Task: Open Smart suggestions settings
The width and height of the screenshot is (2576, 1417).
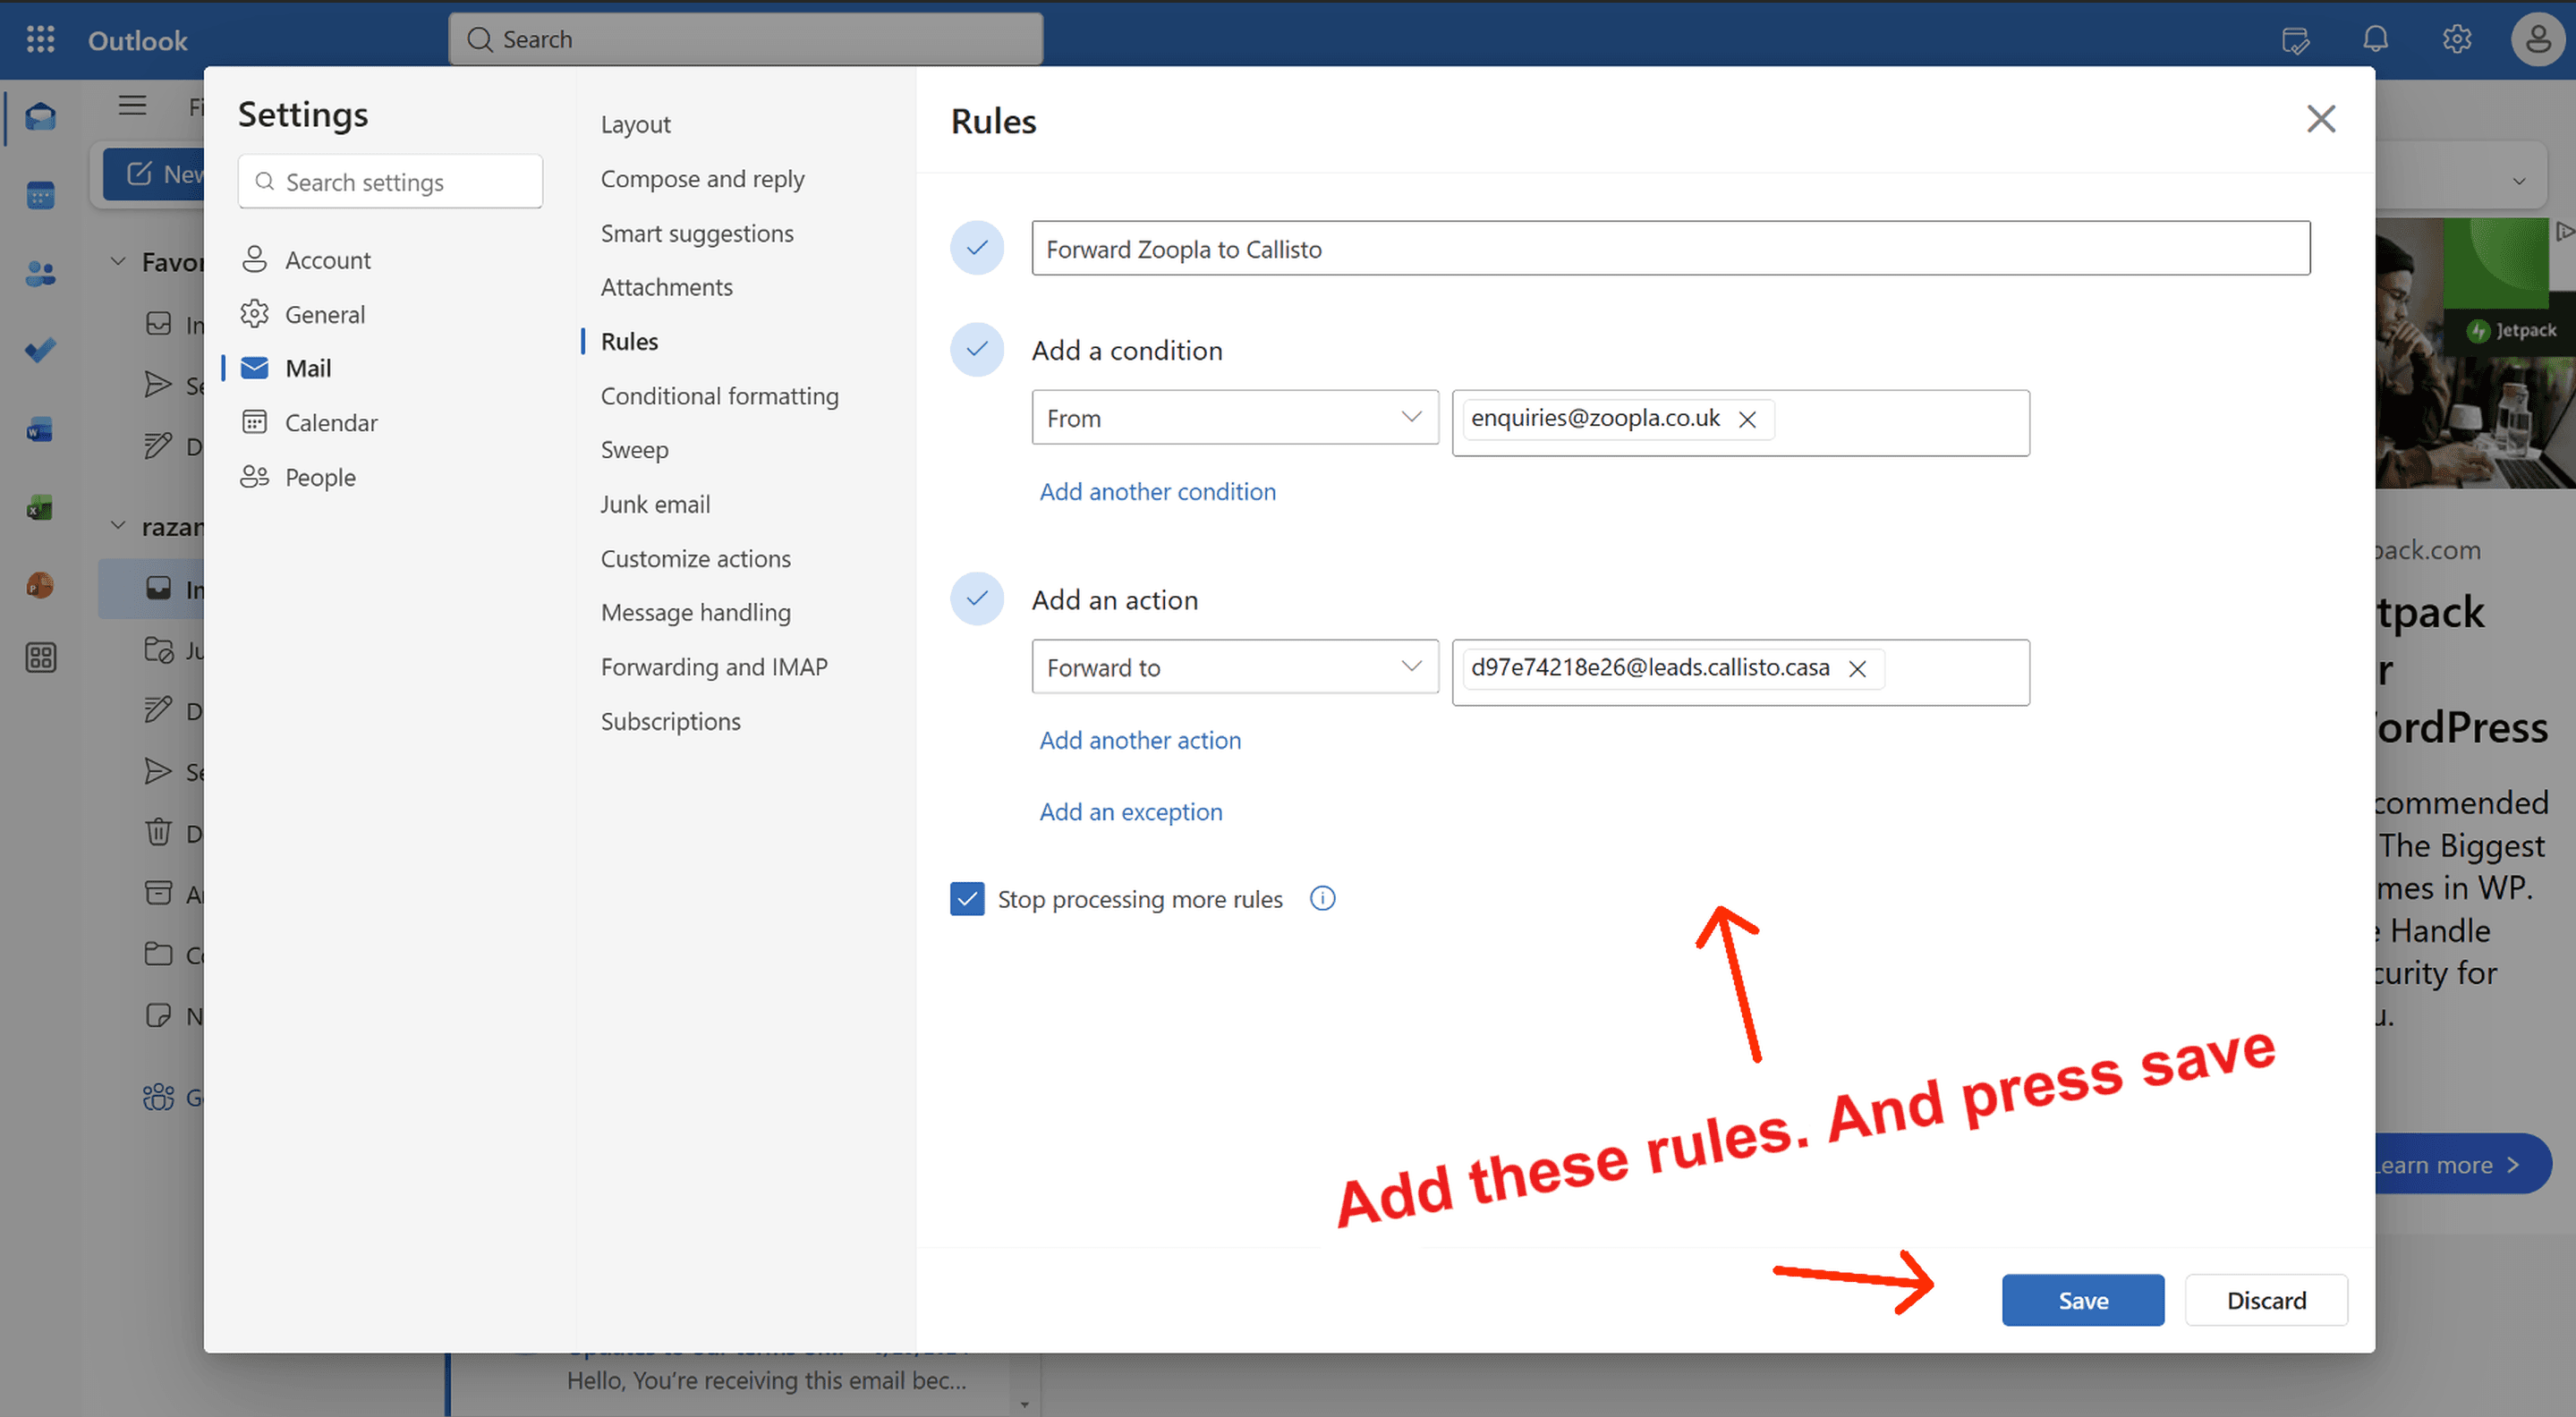Action: [x=697, y=233]
